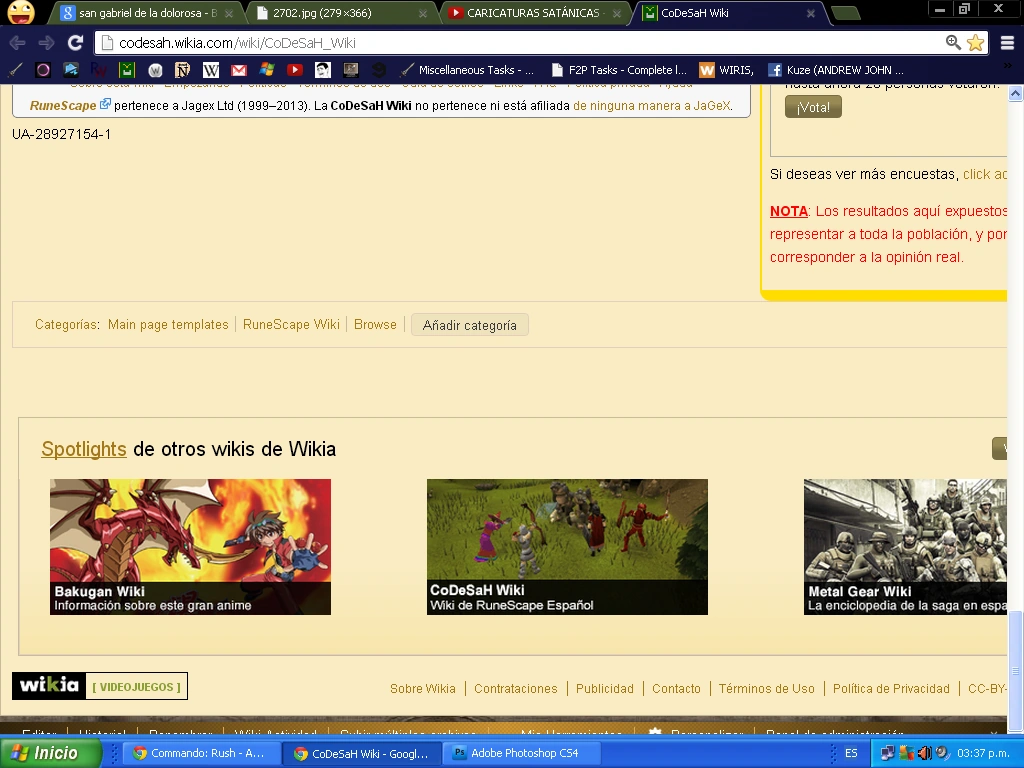Open 'de ninguna manera a JaGeX' link
The image size is (1024, 768).
[652, 106]
